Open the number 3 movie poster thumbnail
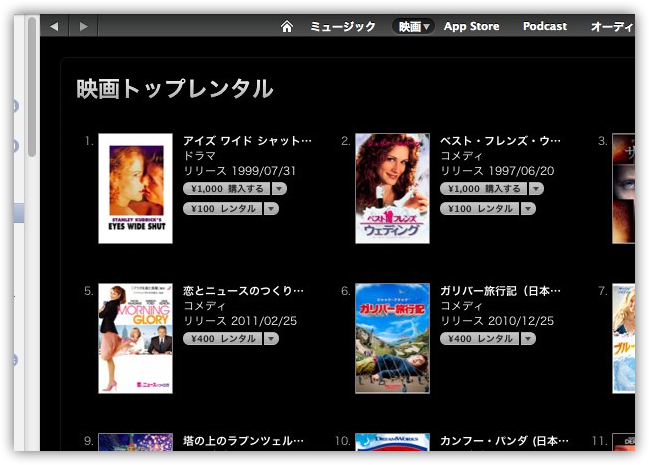 tap(623, 188)
